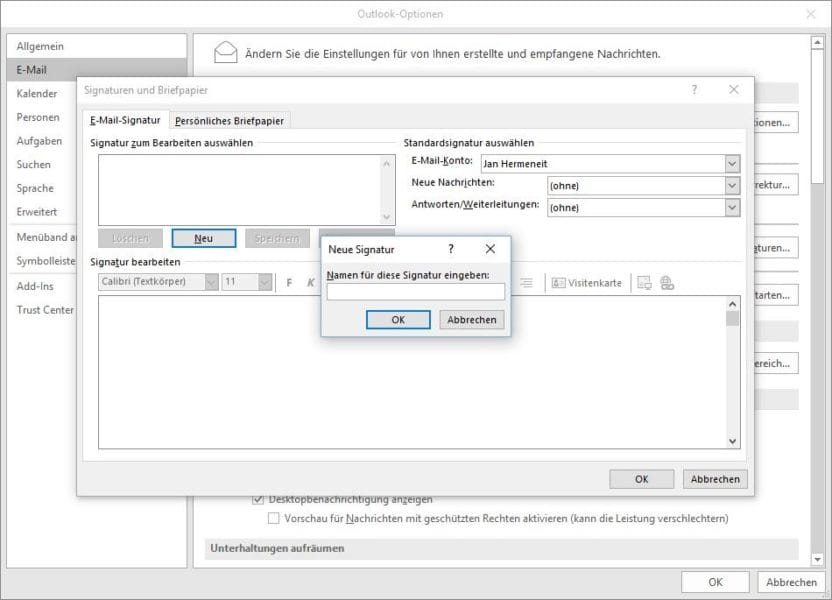The height and width of the screenshot is (600, 832).
Task: Select Aufgaben in options sidebar
Action: pos(39,141)
